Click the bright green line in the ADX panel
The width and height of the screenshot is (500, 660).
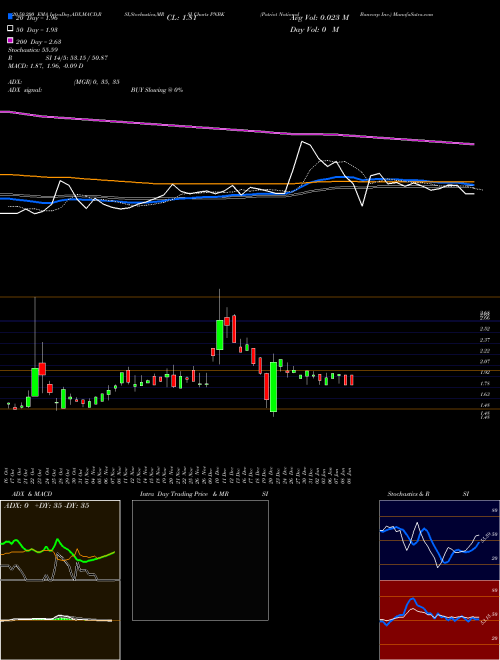(x=57, y=549)
